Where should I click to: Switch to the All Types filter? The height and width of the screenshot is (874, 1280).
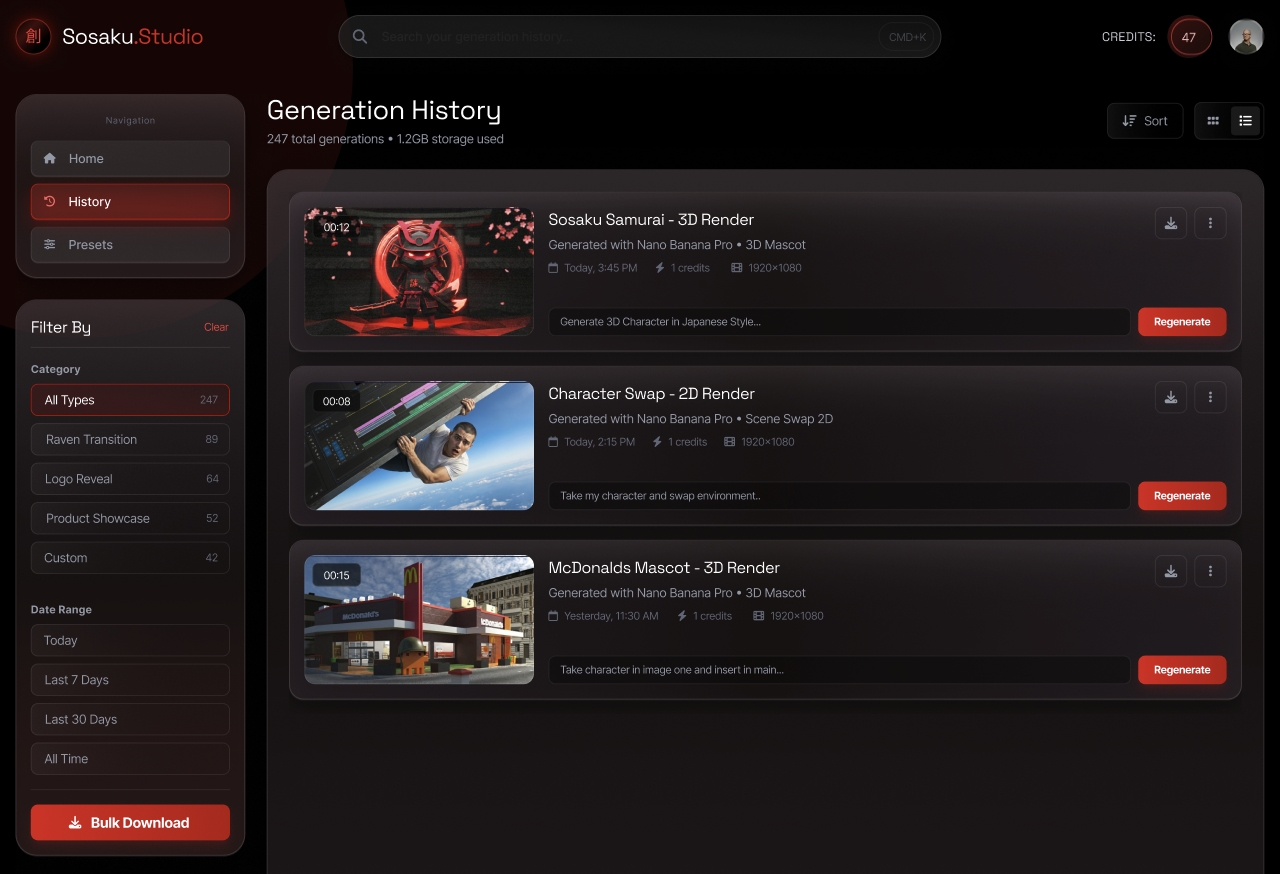pyautogui.click(x=130, y=399)
